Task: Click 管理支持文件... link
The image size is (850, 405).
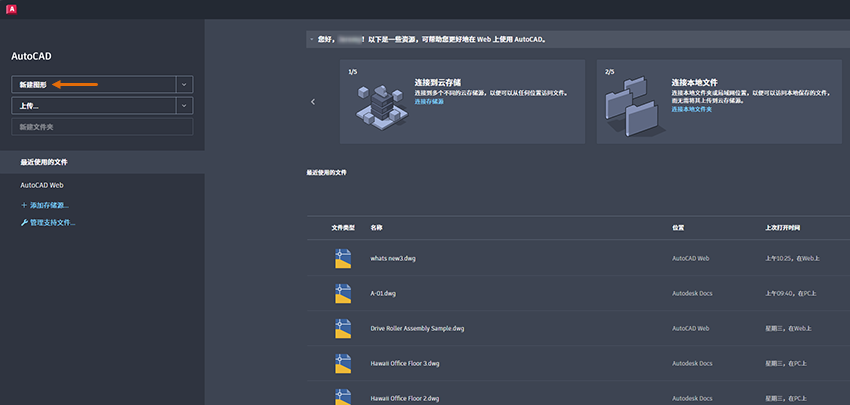Action: coord(48,223)
